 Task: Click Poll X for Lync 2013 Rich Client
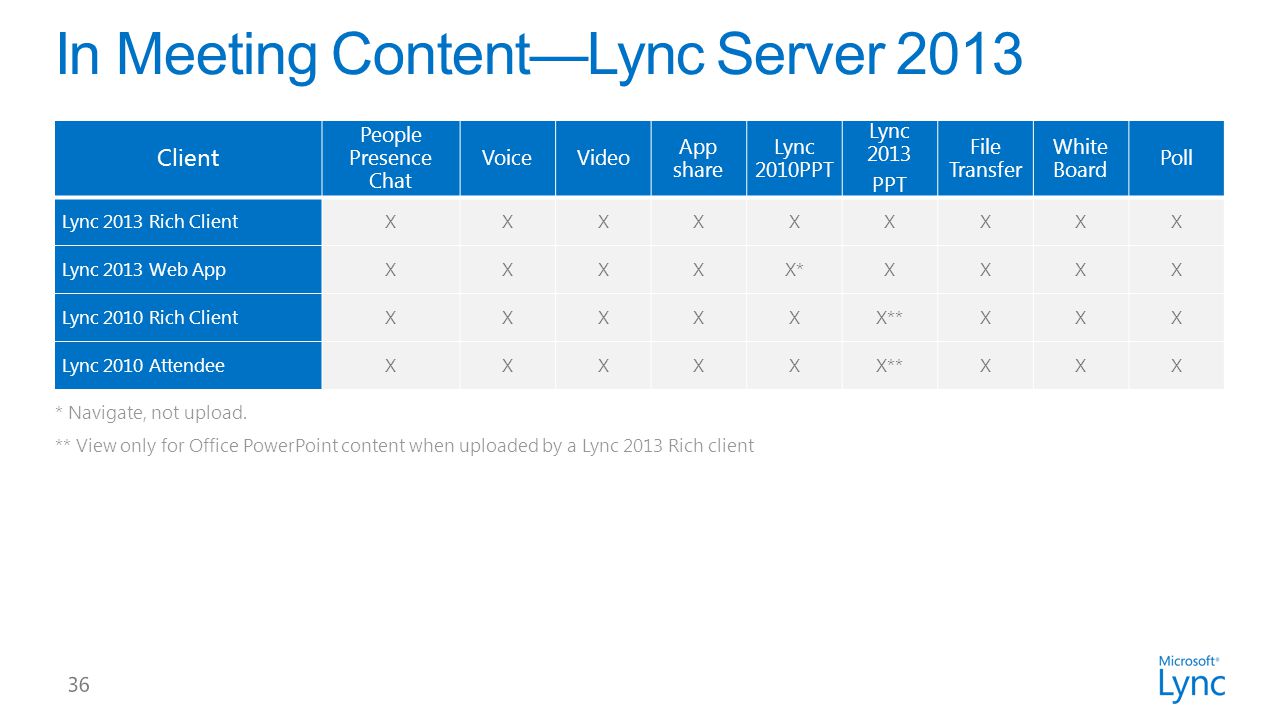[x=1176, y=222]
